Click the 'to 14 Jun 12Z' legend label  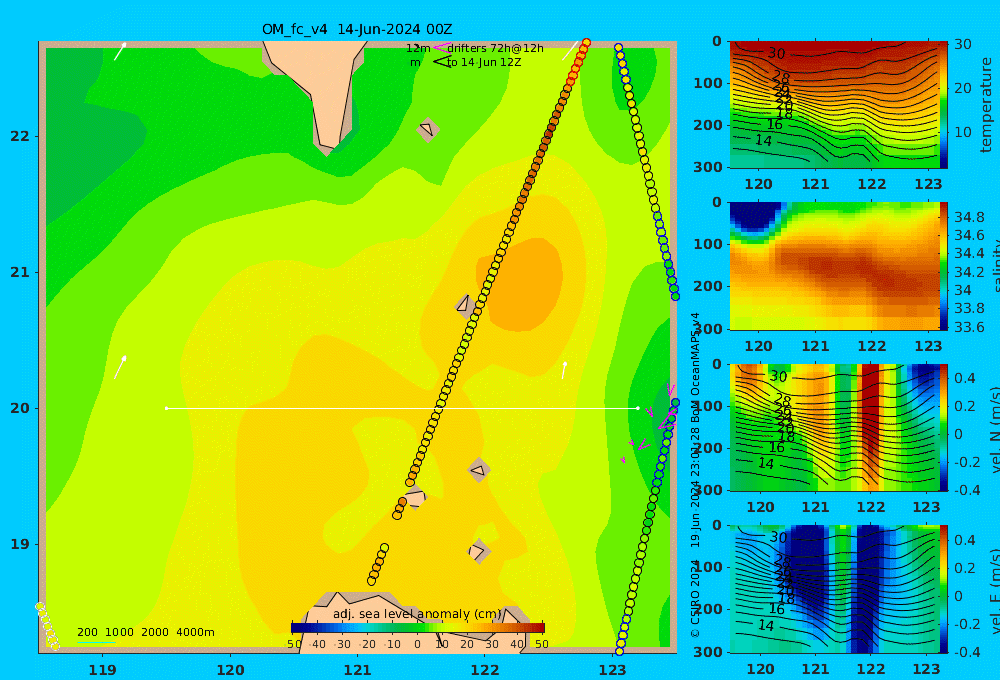tap(484, 63)
